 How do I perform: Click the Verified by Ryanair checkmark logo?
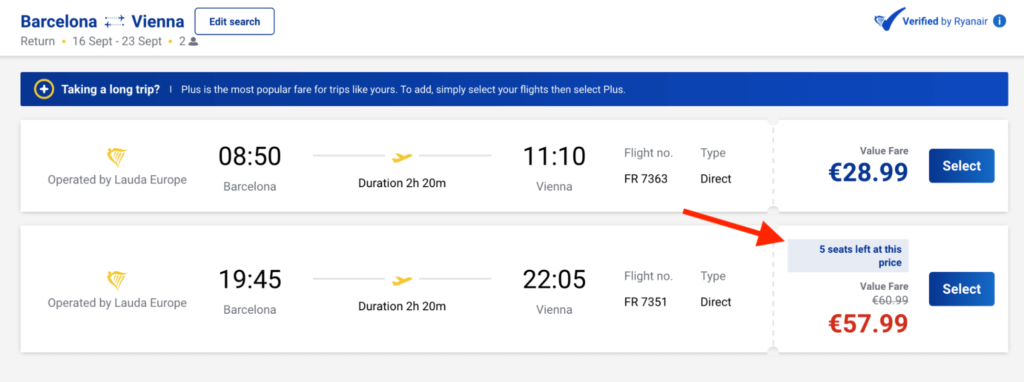(889, 20)
